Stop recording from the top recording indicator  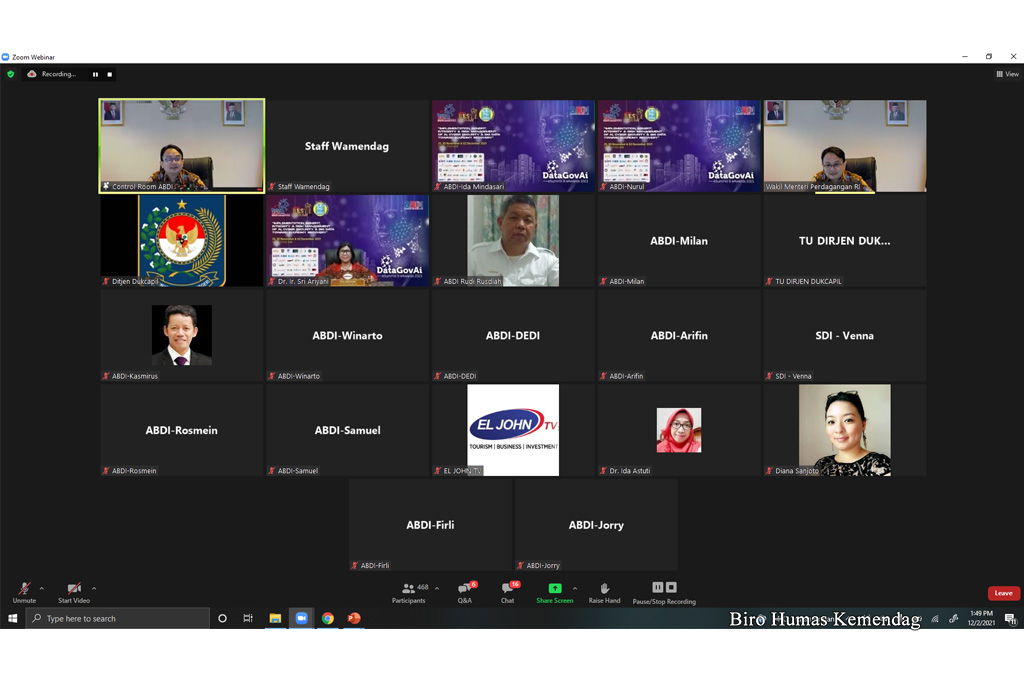pos(110,74)
